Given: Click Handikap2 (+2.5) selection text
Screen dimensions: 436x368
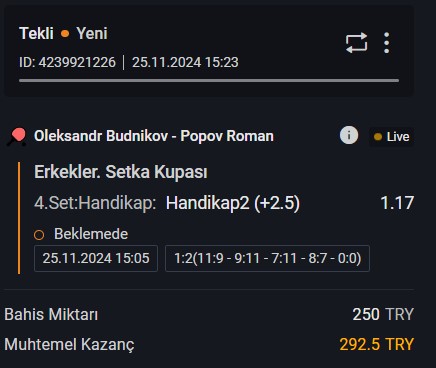Looking at the screenshot, I should (233, 203).
